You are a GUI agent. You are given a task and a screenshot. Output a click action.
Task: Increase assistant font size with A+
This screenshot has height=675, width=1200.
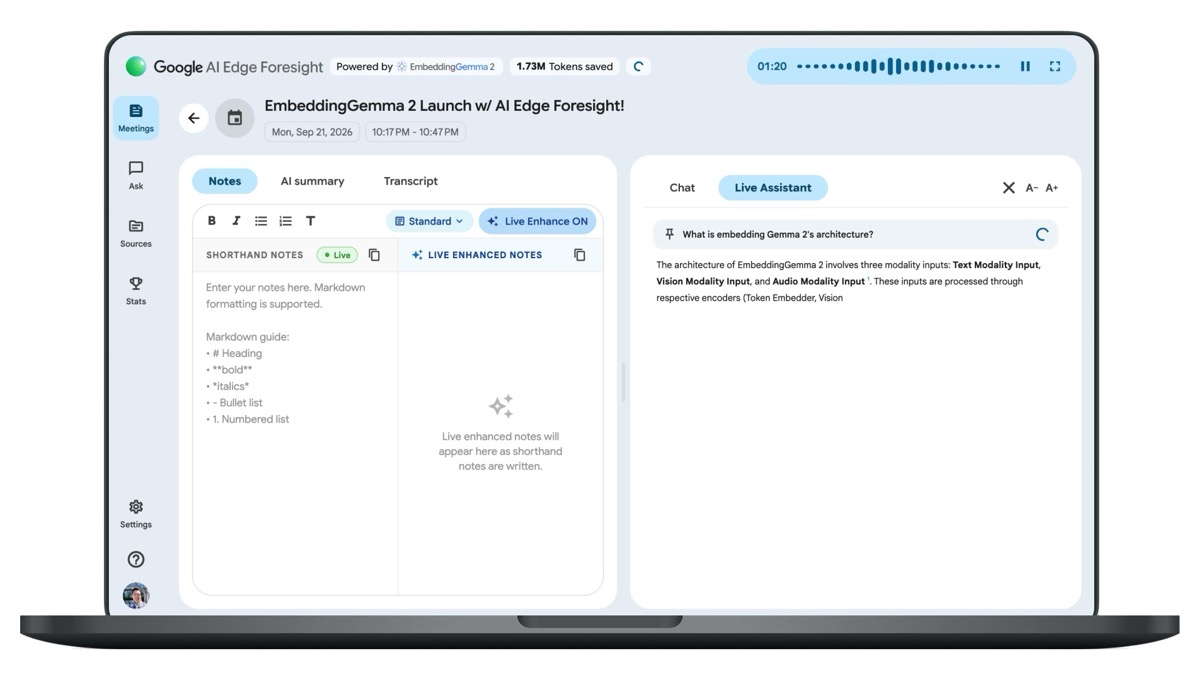[1052, 188]
